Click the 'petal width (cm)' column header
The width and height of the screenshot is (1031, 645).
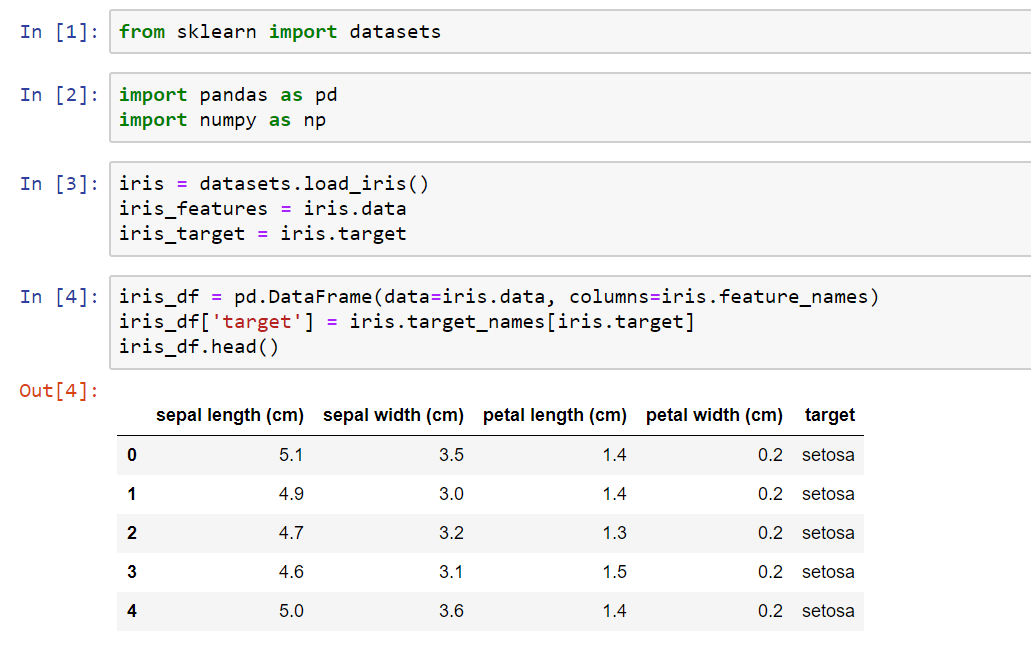pos(714,415)
